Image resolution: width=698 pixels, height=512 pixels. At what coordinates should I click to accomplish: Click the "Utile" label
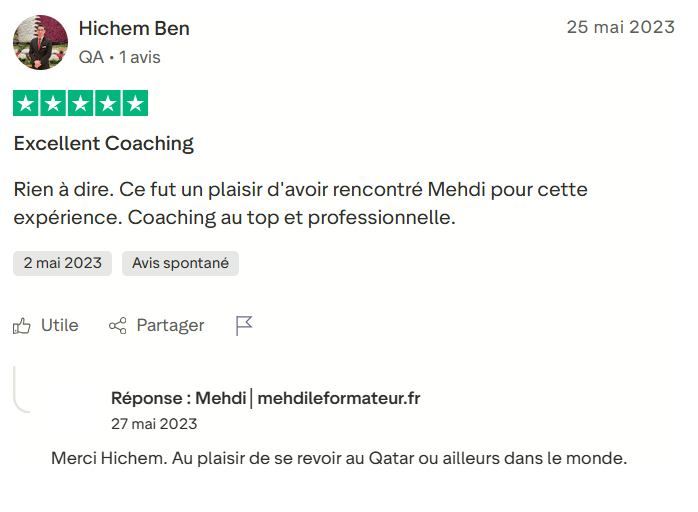point(59,326)
